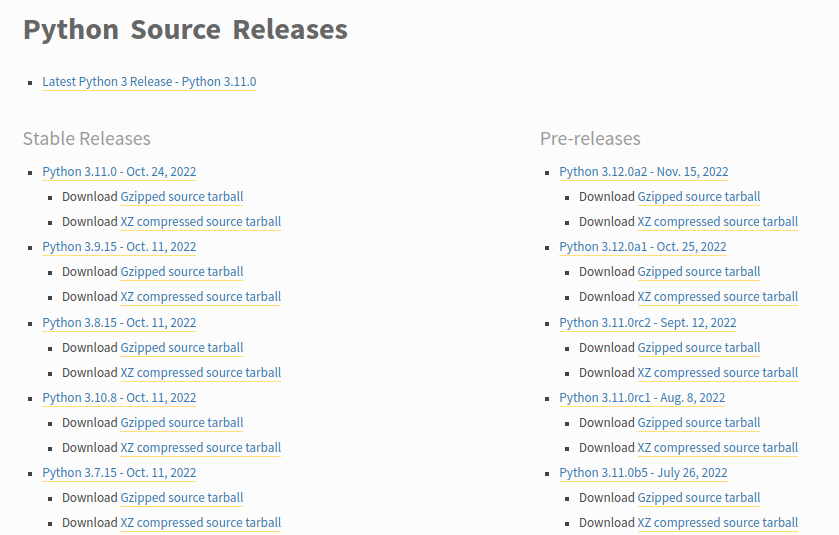The height and width of the screenshot is (535, 839).
Task: Download XZ compressed tarball for Python 3.12.0a2
Action: click(x=718, y=222)
